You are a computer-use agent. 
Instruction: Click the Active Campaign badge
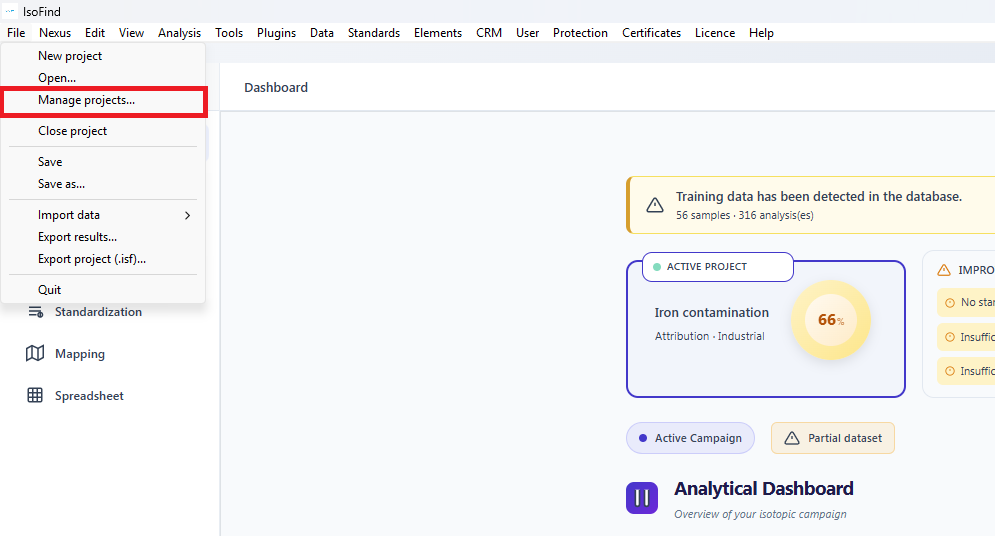[x=690, y=438]
